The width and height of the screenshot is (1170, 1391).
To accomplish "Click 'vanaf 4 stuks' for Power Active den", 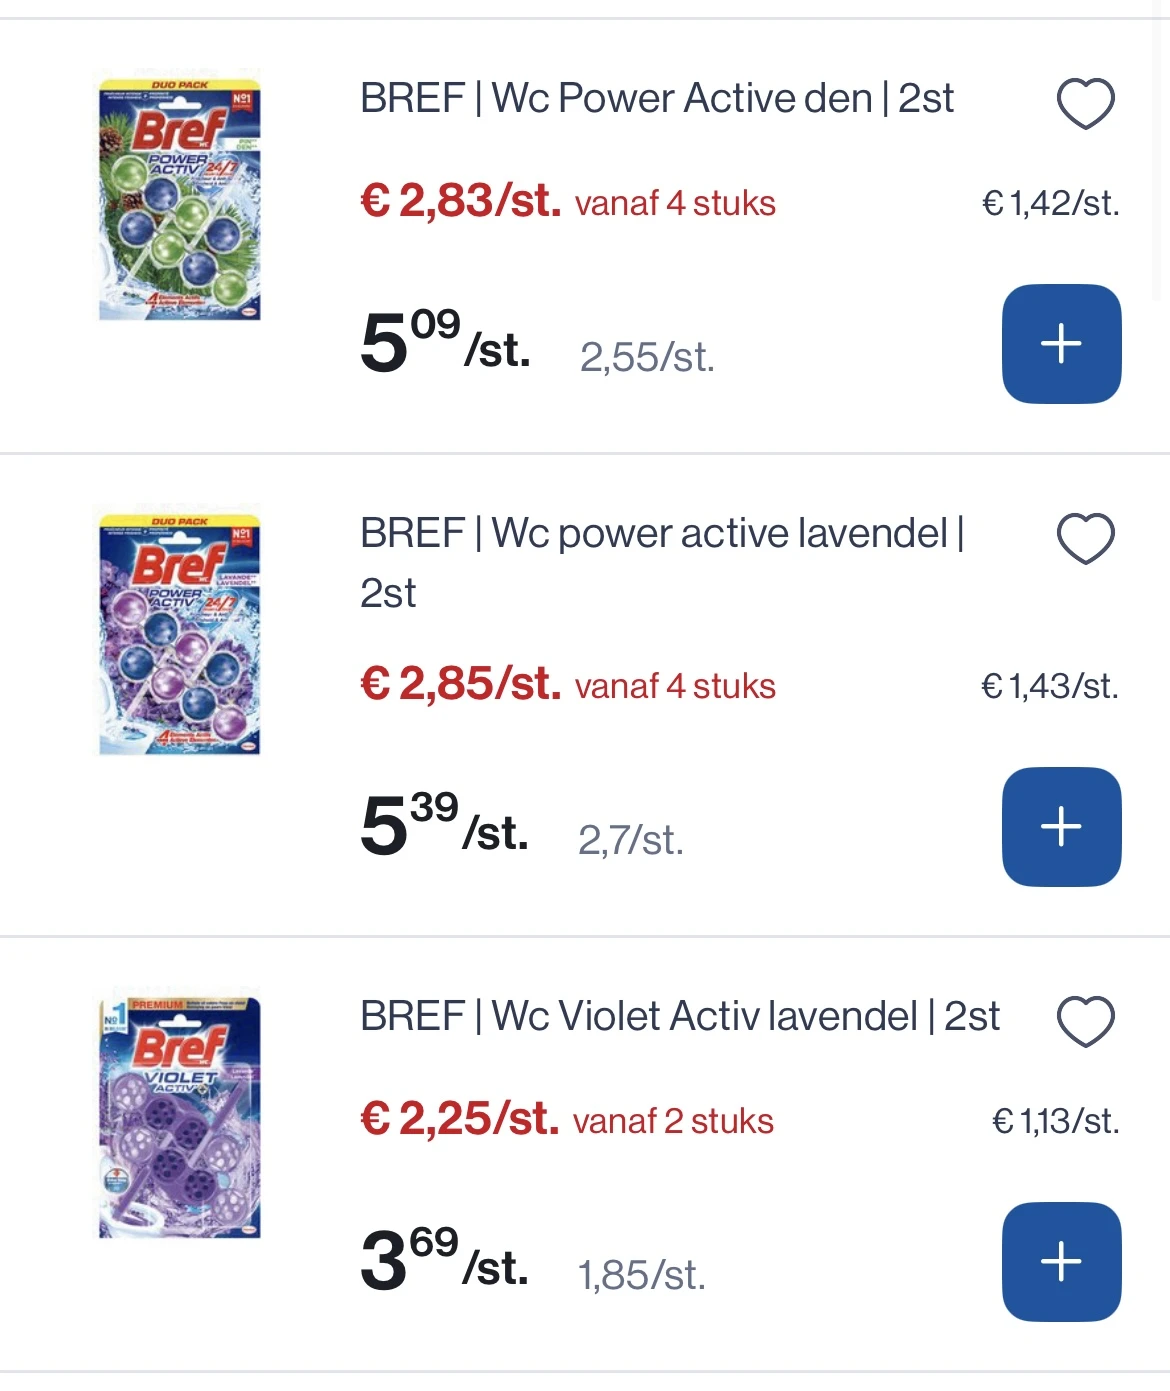I will pos(675,203).
